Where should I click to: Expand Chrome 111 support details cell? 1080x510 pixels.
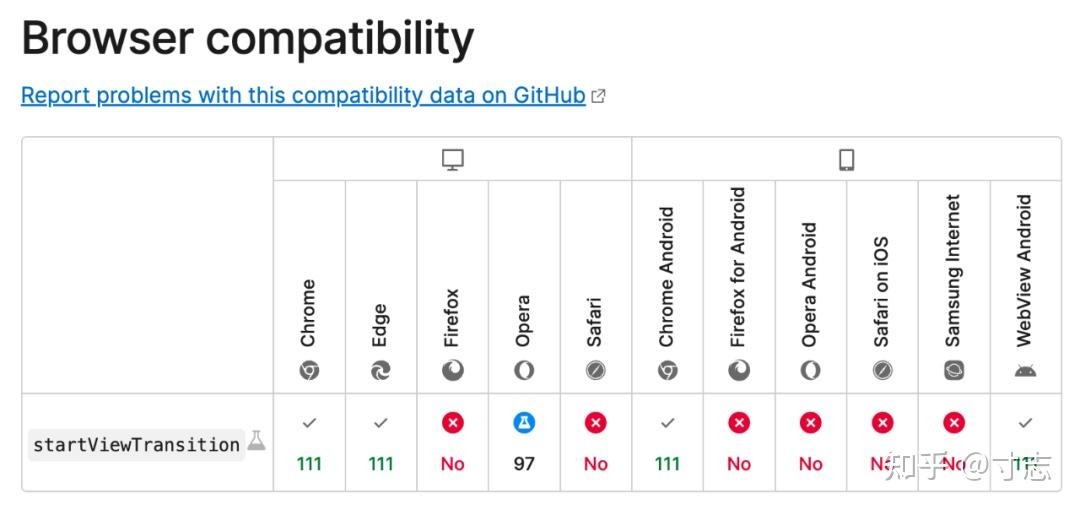coord(309,443)
